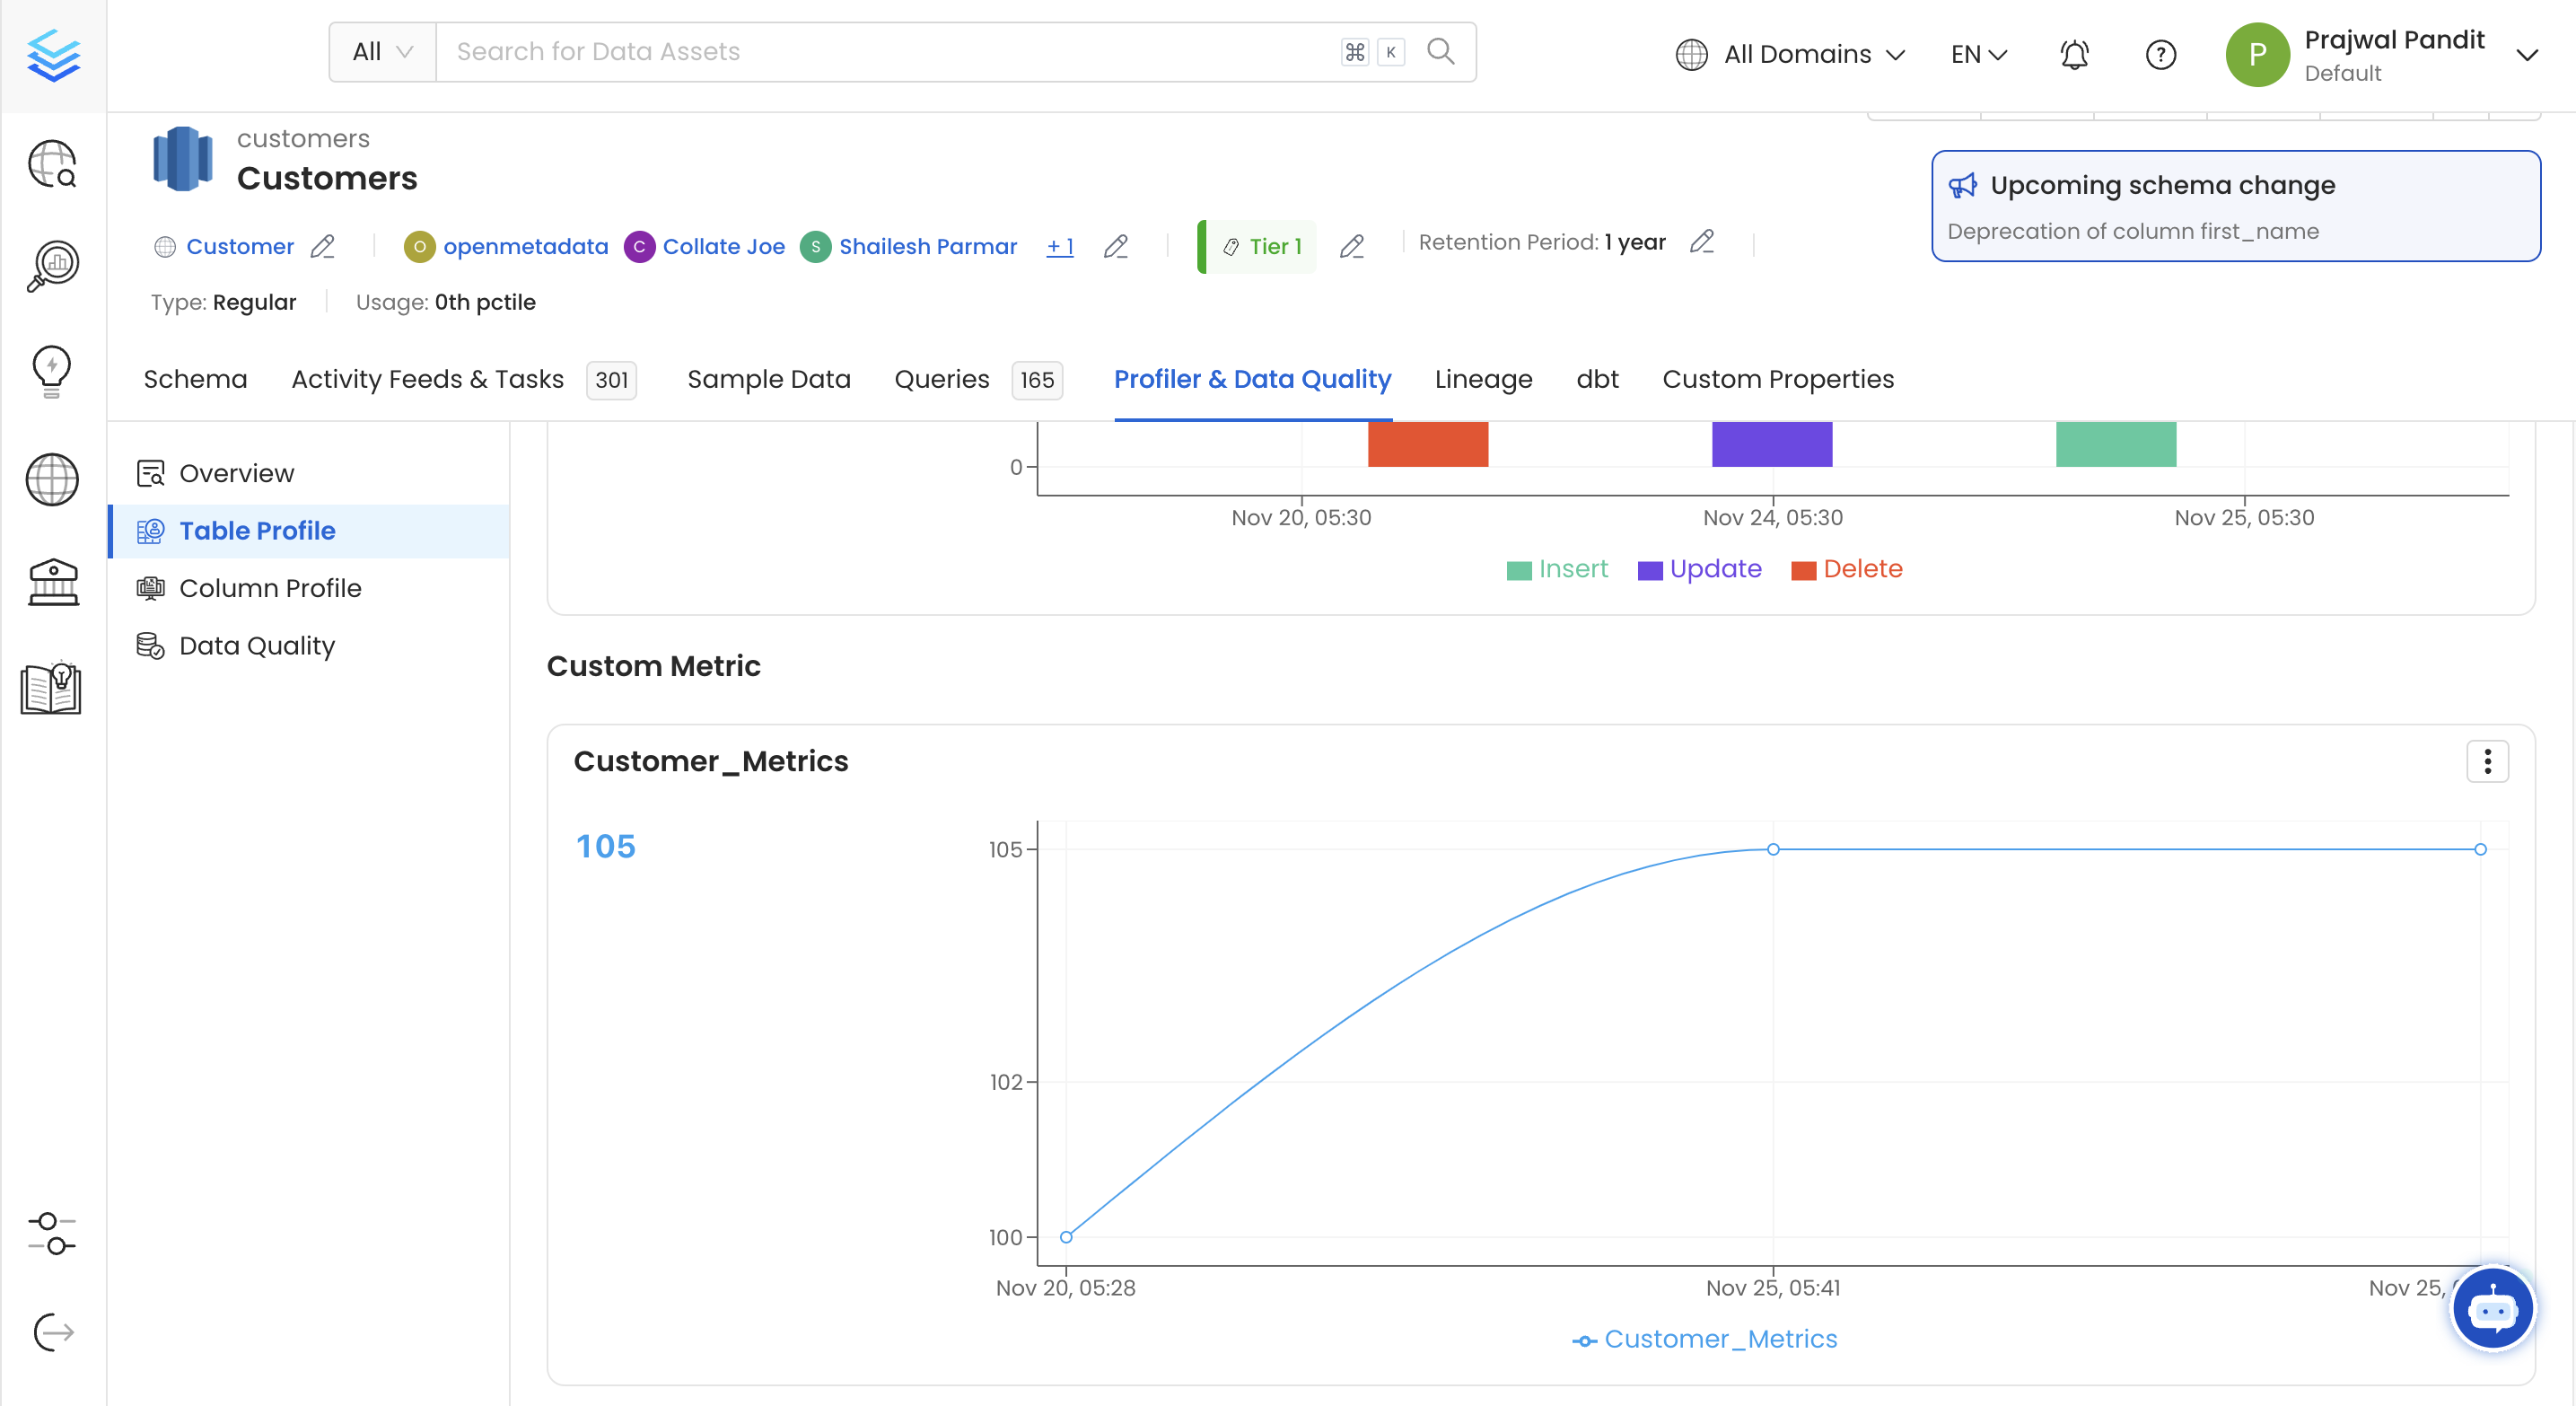The height and width of the screenshot is (1406, 2576).
Task: Click the help question mark icon
Action: point(2160,54)
